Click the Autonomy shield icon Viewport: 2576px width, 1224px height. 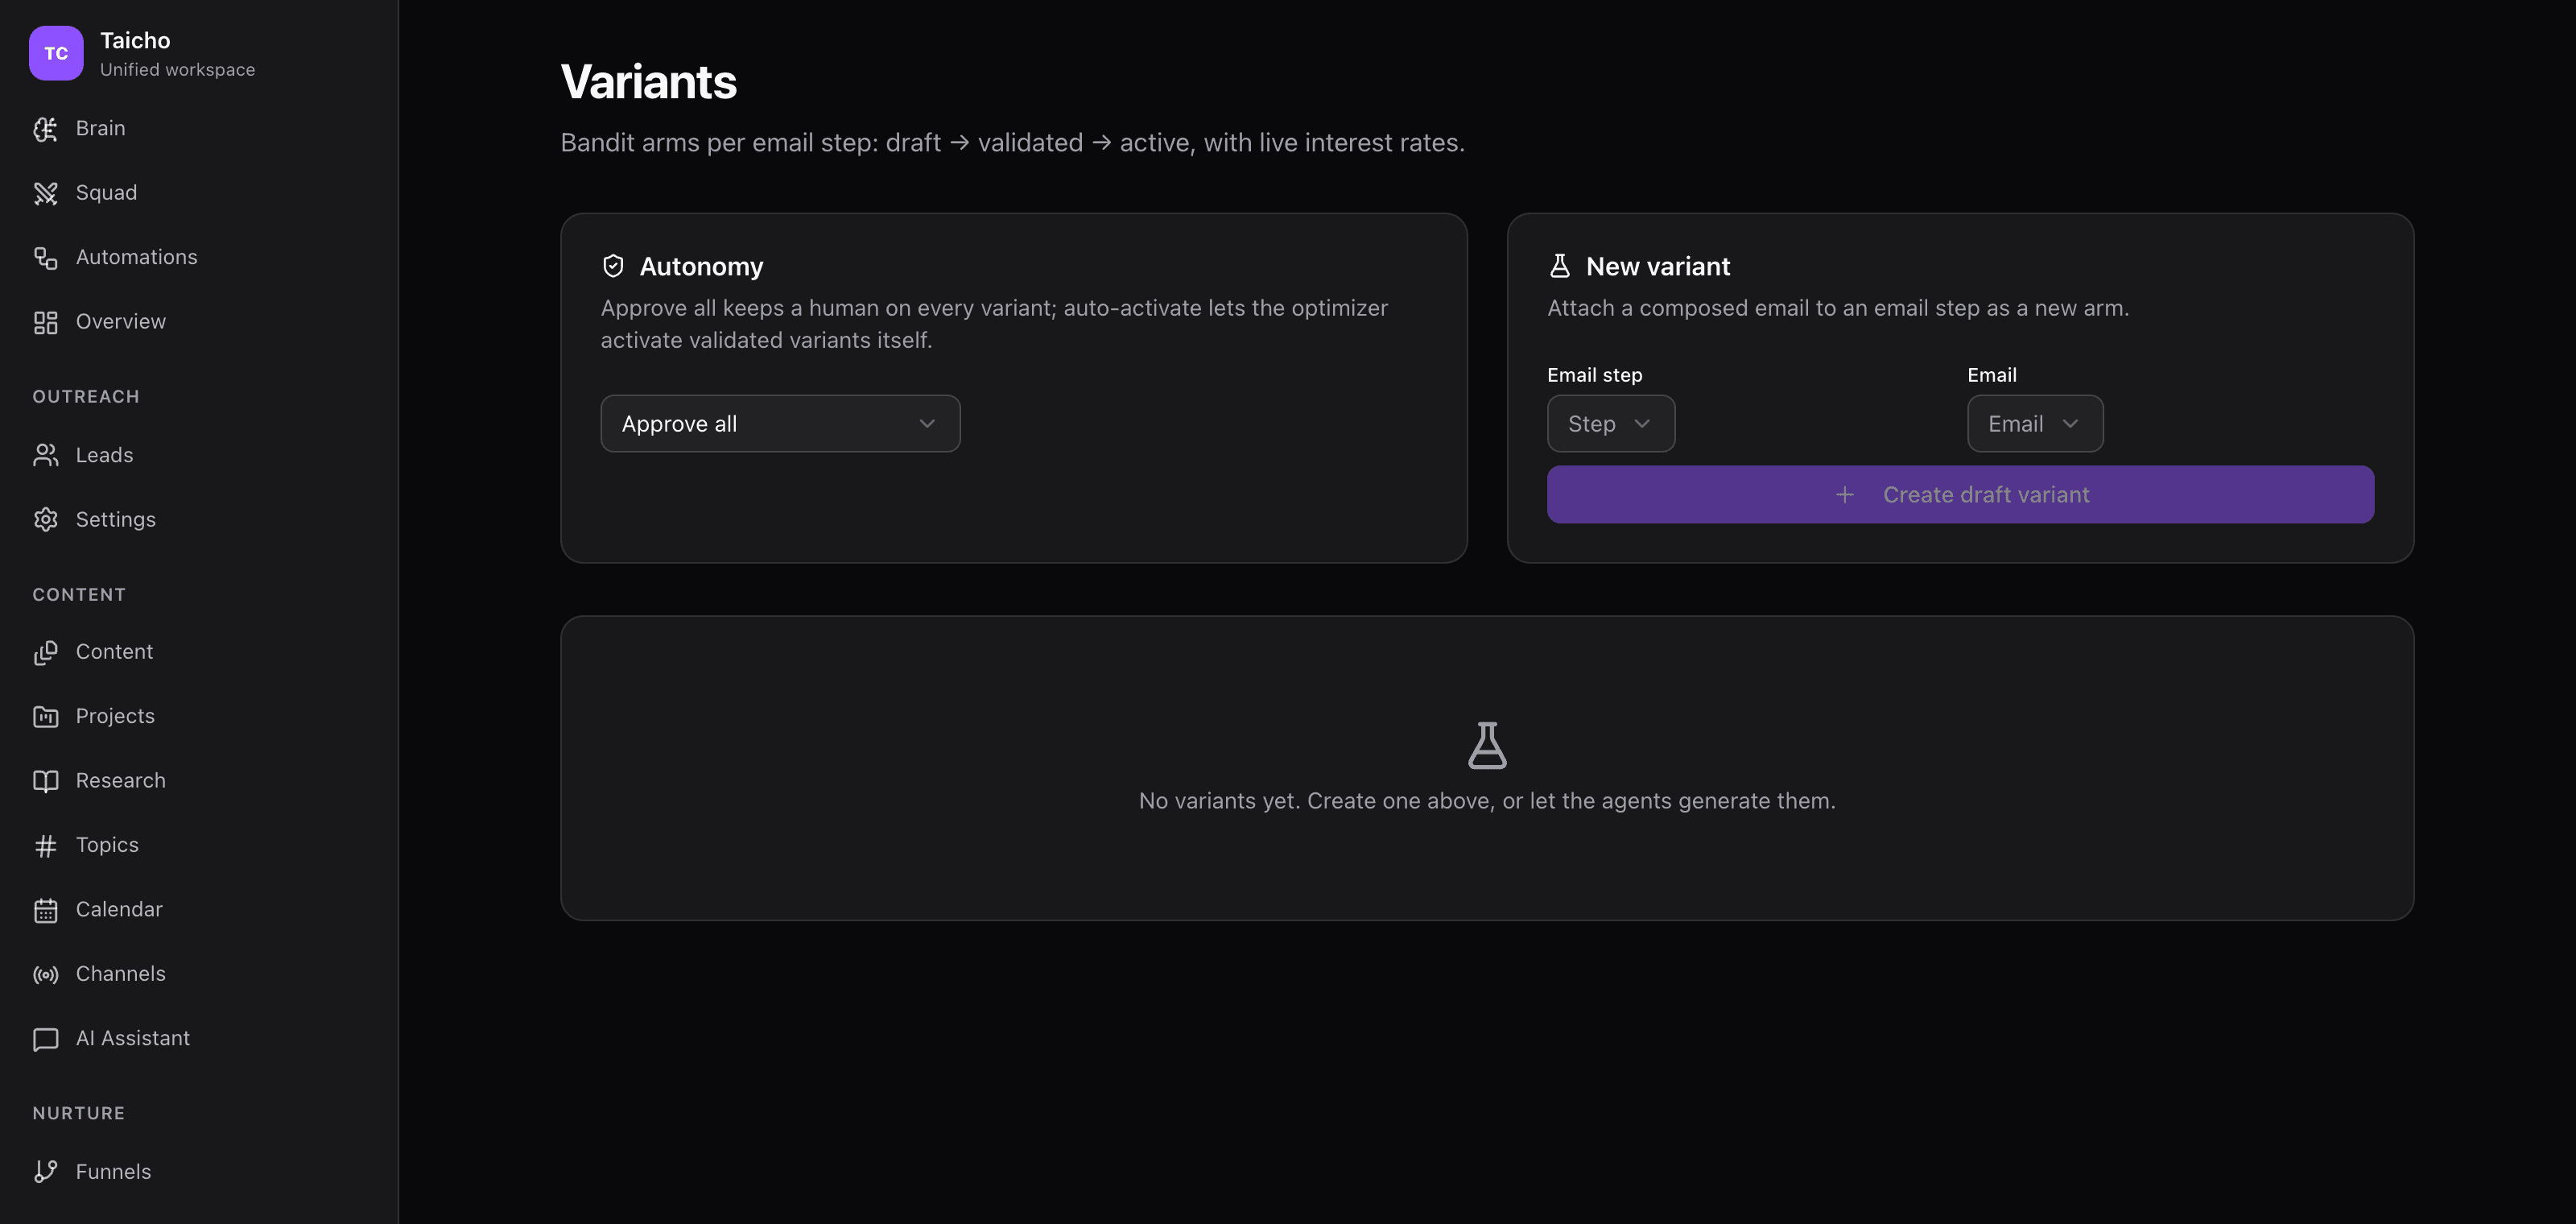coord(613,266)
